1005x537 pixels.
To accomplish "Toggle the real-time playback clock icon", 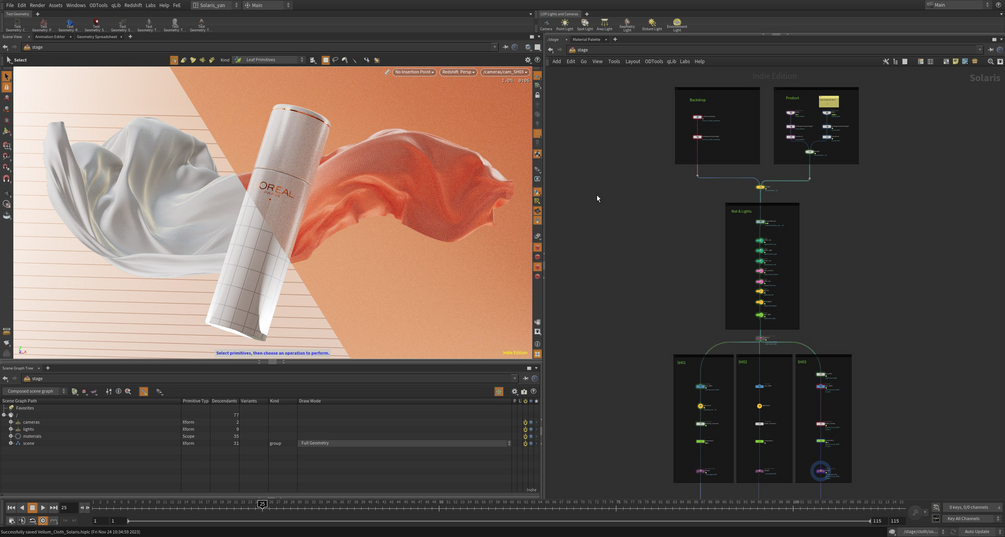I will click(43, 520).
